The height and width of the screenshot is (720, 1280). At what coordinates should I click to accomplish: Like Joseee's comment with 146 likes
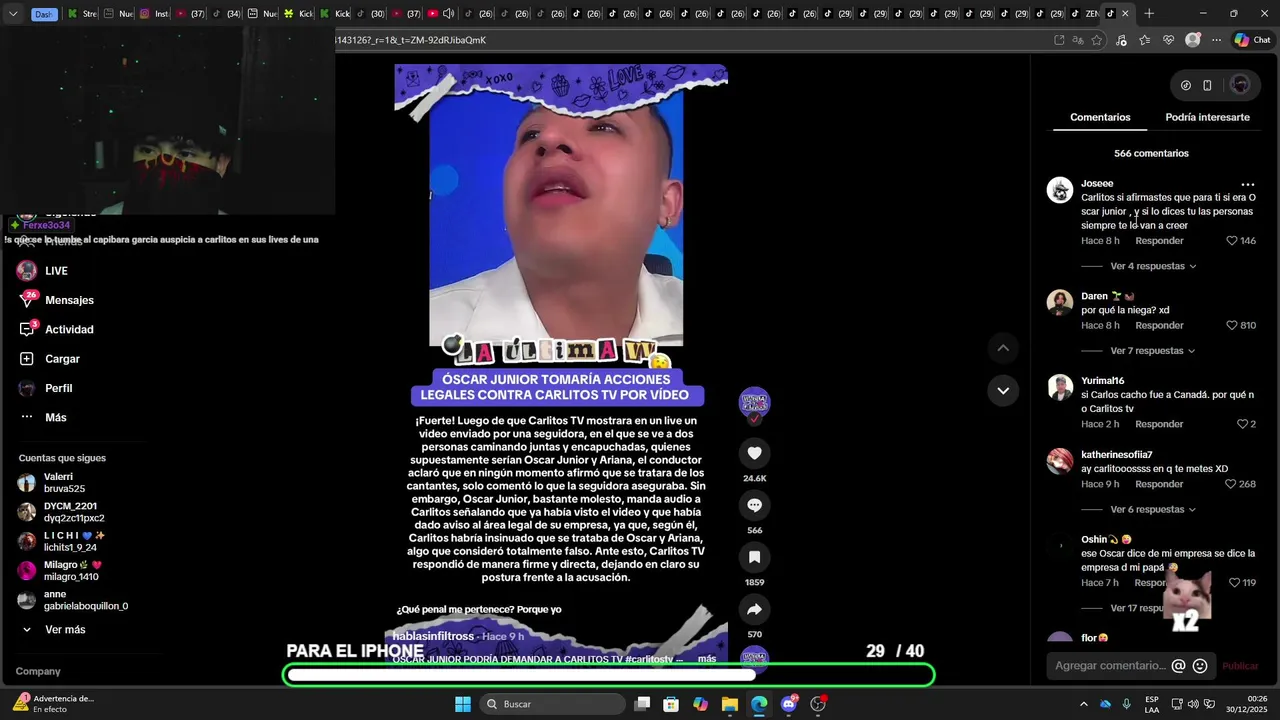[x=1232, y=241]
